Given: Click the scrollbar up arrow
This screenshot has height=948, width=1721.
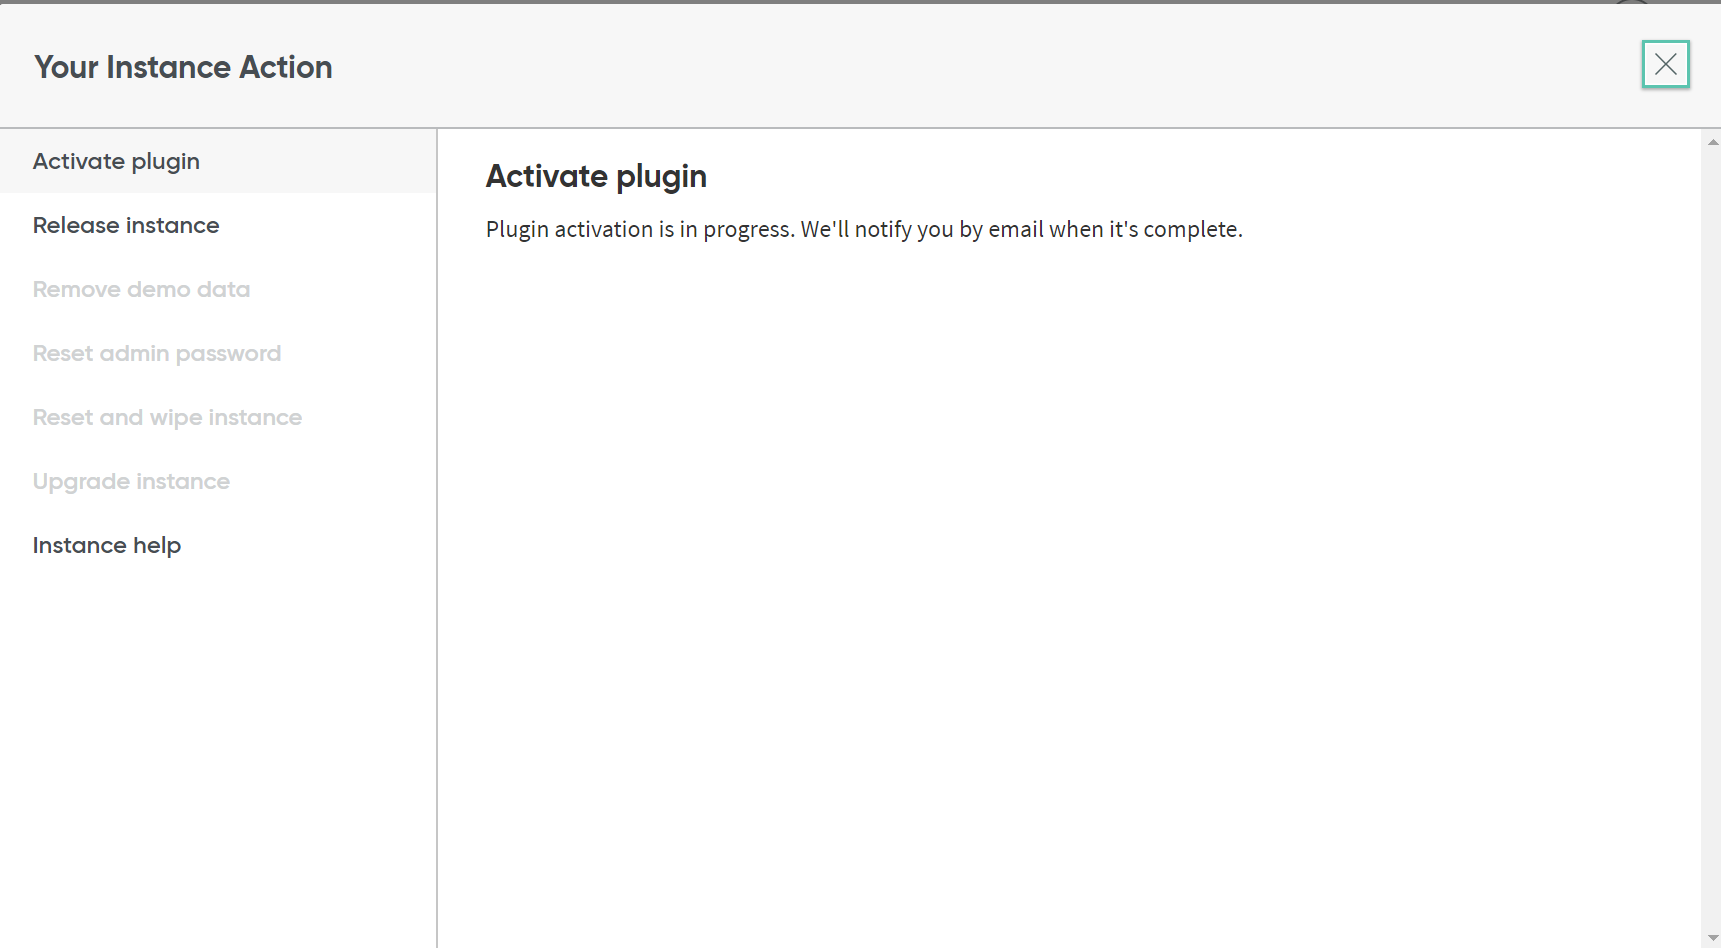Looking at the screenshot, I should coord(1712,142).
